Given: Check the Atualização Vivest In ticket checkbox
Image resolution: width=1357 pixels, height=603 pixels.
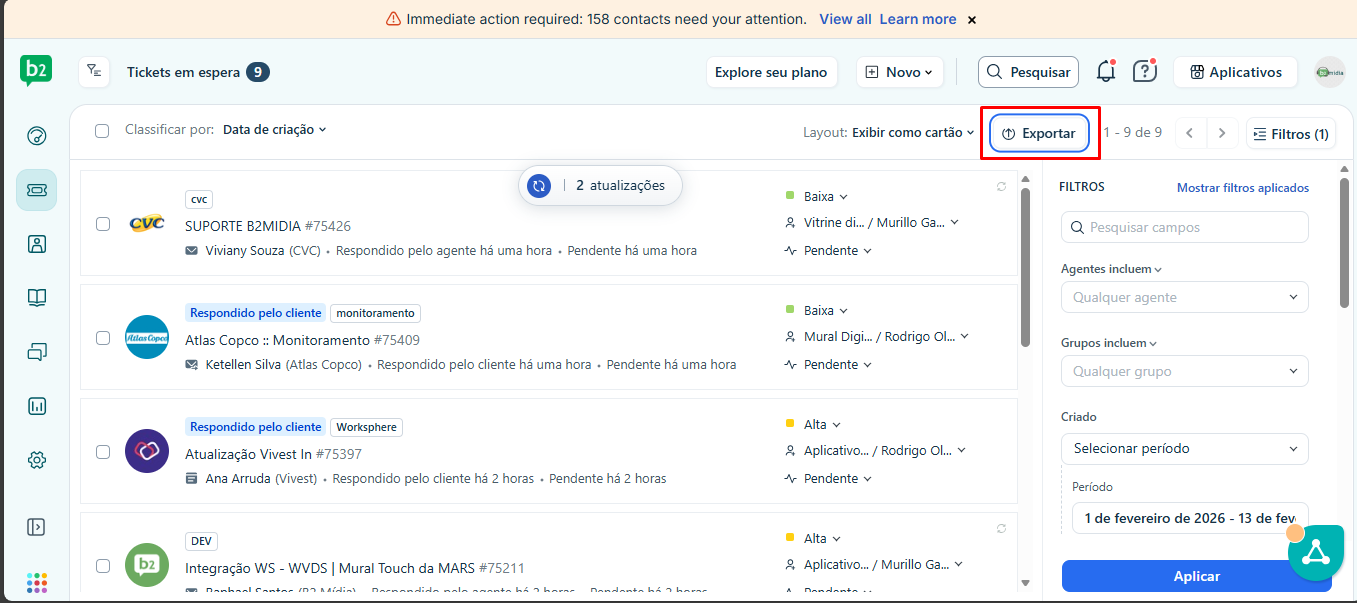Looking at the screenshot, I should [x=103, y=452].
